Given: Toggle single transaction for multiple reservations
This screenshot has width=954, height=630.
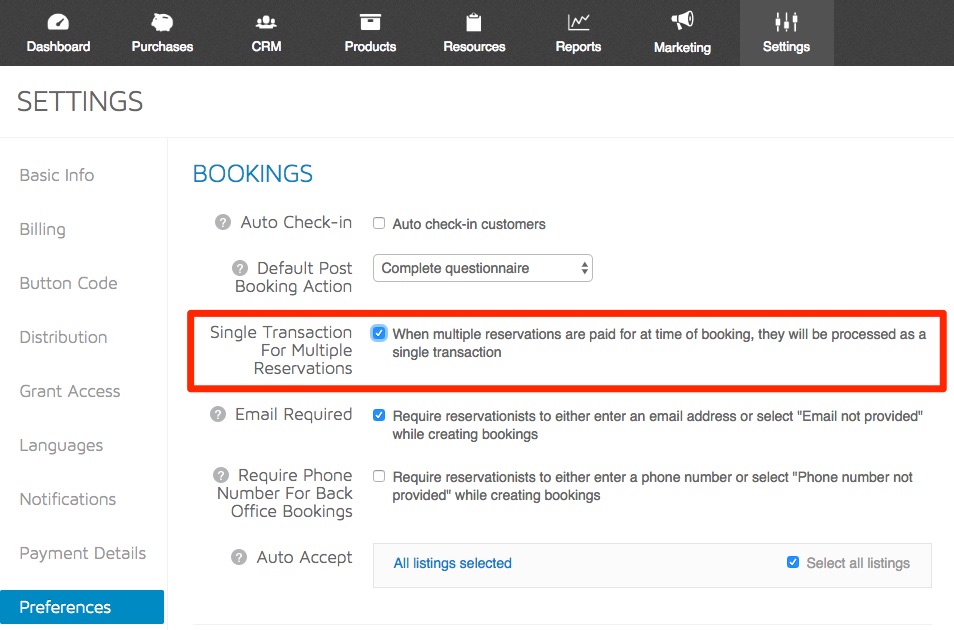Looking at the screenshot, I should [x=378, y=333].
